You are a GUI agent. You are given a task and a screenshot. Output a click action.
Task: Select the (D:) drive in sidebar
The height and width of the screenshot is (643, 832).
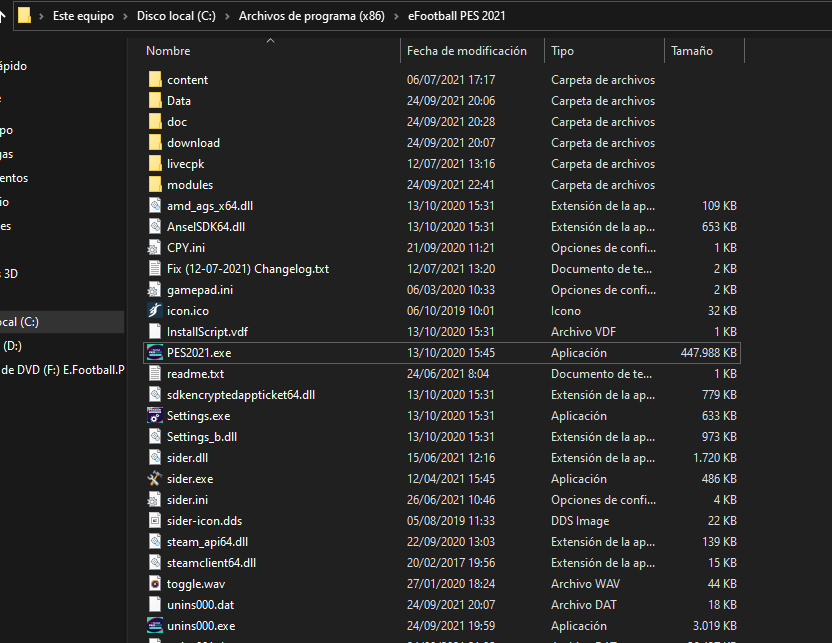(x=13, y=346)
